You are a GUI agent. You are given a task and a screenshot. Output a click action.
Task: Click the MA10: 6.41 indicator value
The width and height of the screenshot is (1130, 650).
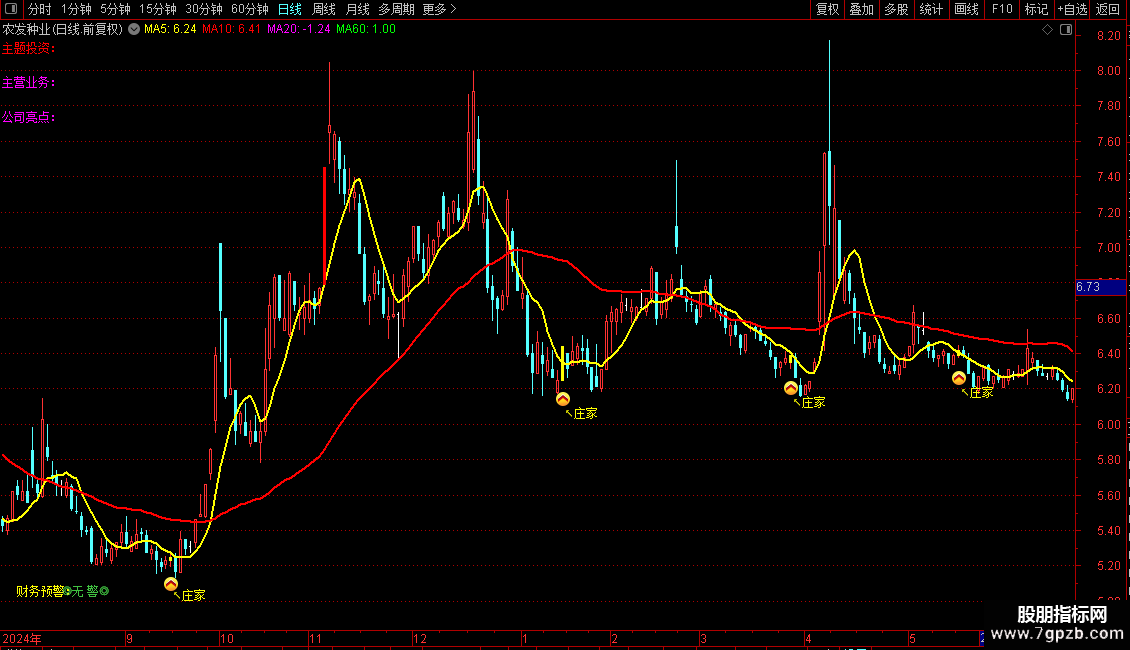[x=231, y=29]
